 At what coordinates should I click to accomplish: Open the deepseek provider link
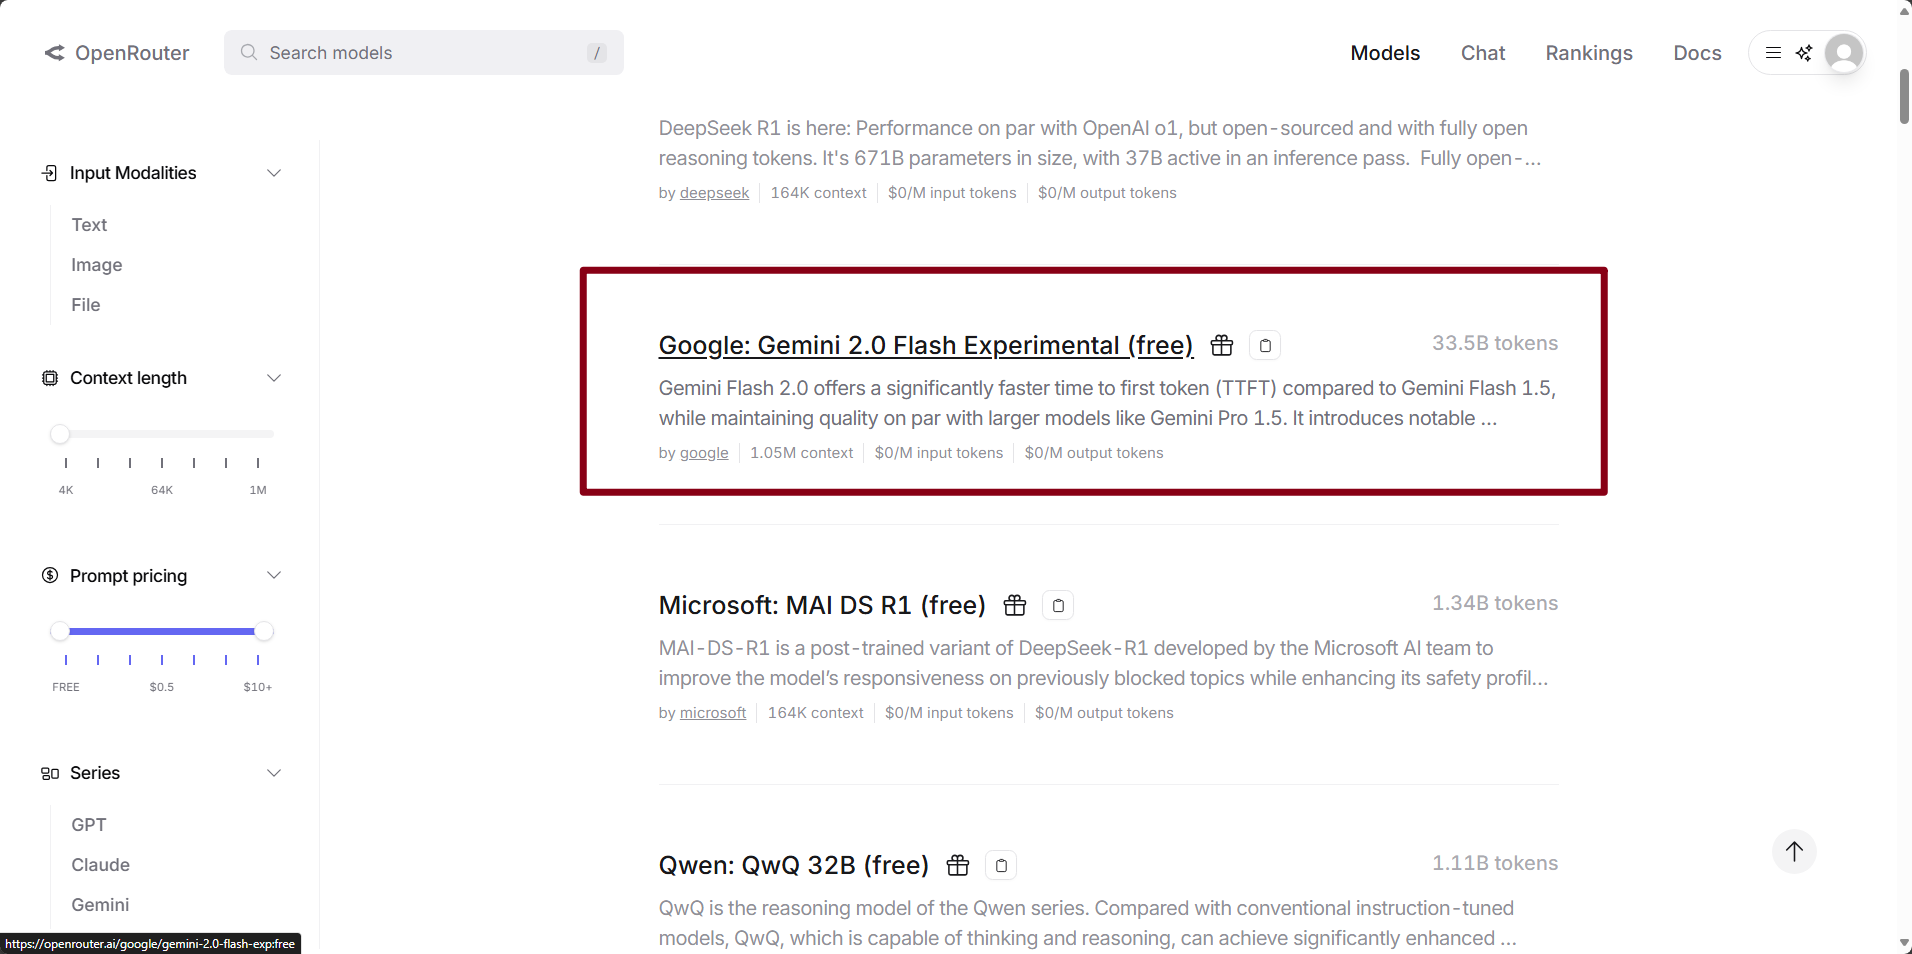click(714, 193)
